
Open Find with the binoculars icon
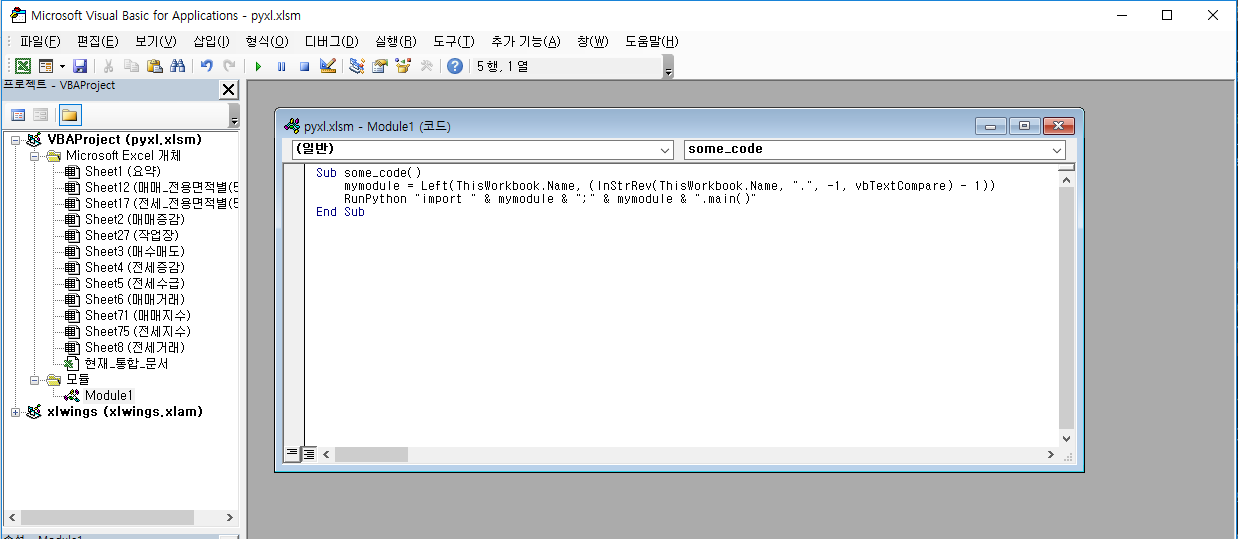pos(178,66)
